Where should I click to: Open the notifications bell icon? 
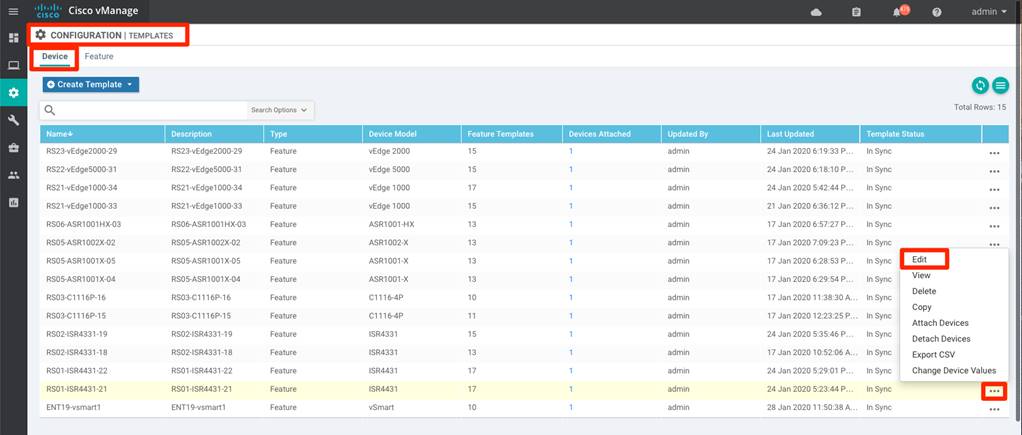[x=898, y=12]
